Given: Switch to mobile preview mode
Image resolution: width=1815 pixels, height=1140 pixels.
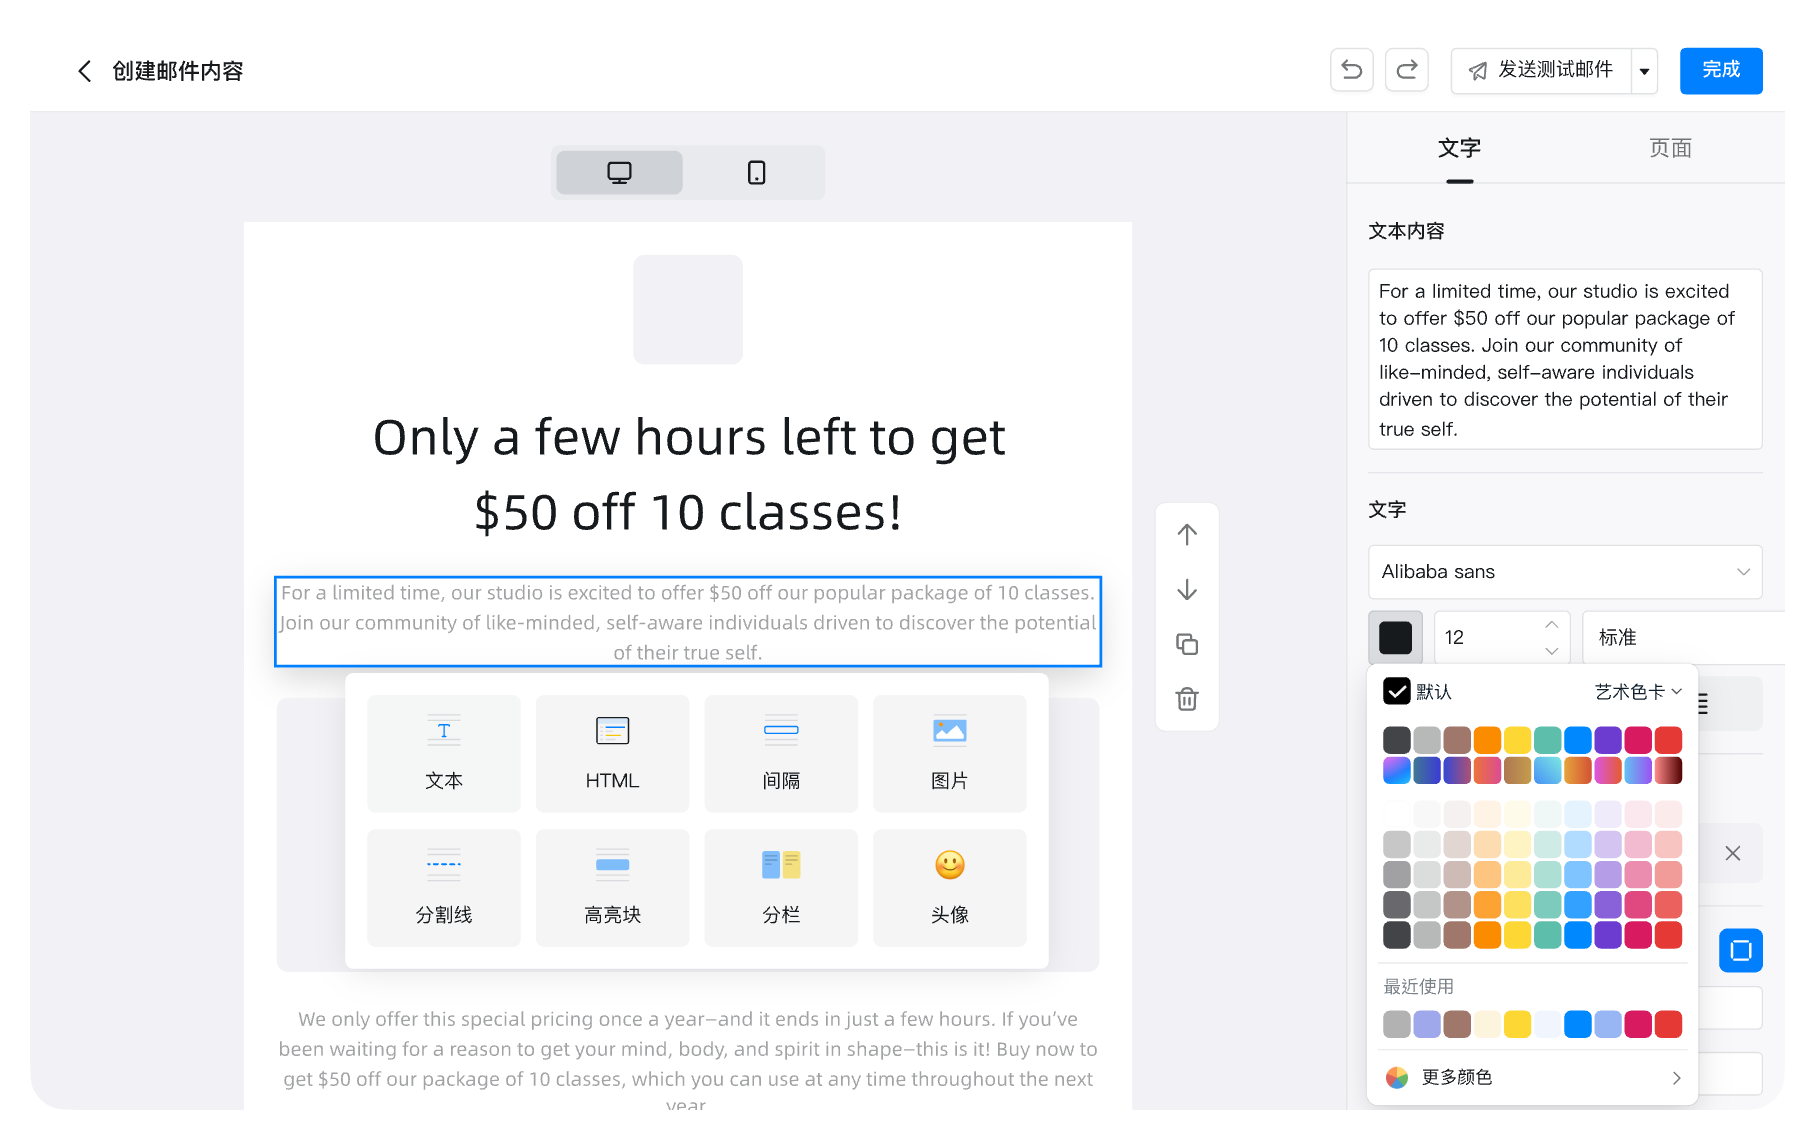Looking at the screenshot, I should [756, 173].
